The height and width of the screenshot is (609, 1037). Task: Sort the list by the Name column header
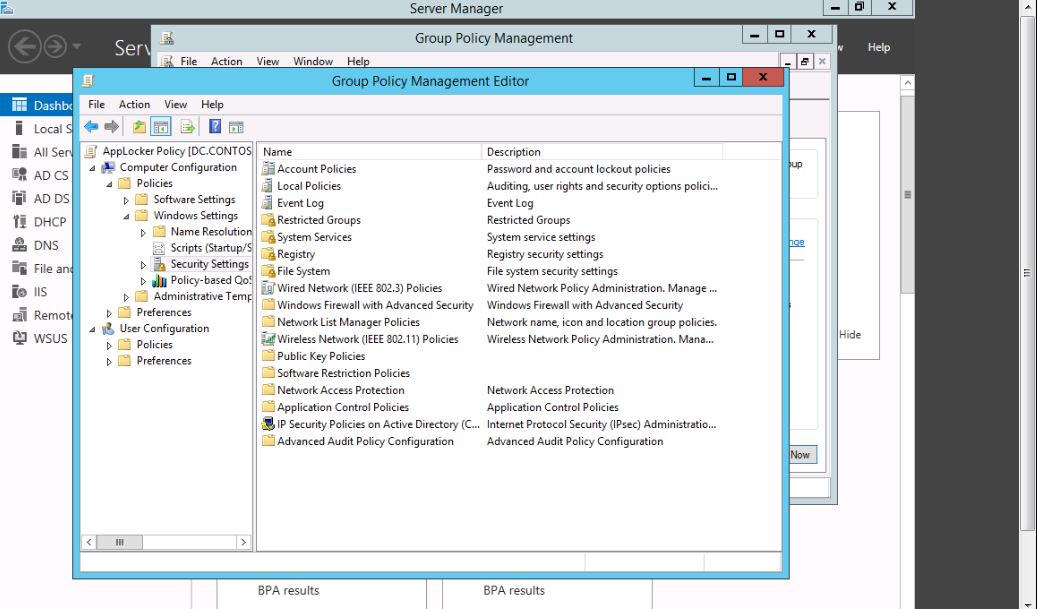pyautogui.click(x=369, y=151)
